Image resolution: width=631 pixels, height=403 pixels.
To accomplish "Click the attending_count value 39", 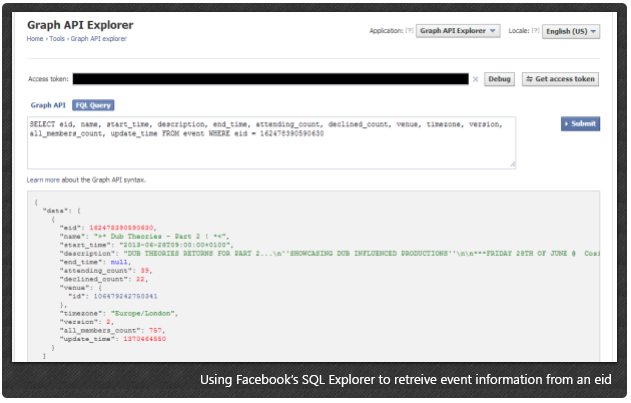I will click(x=144, y=271).
